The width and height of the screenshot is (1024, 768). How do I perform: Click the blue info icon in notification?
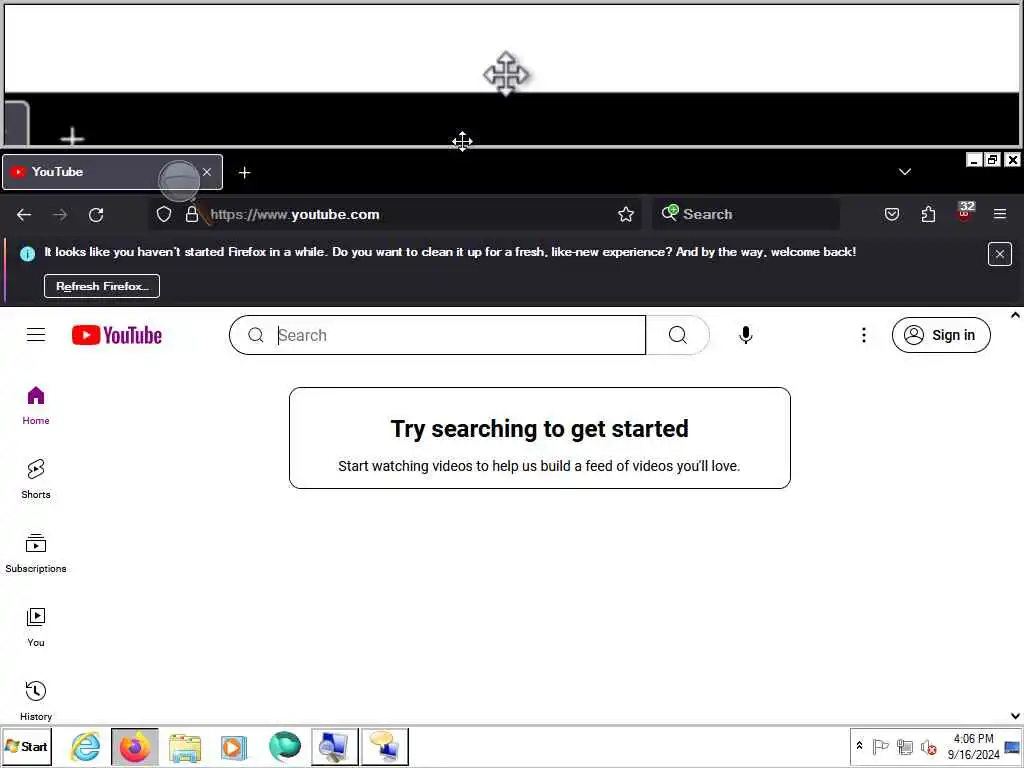point(27,253)
